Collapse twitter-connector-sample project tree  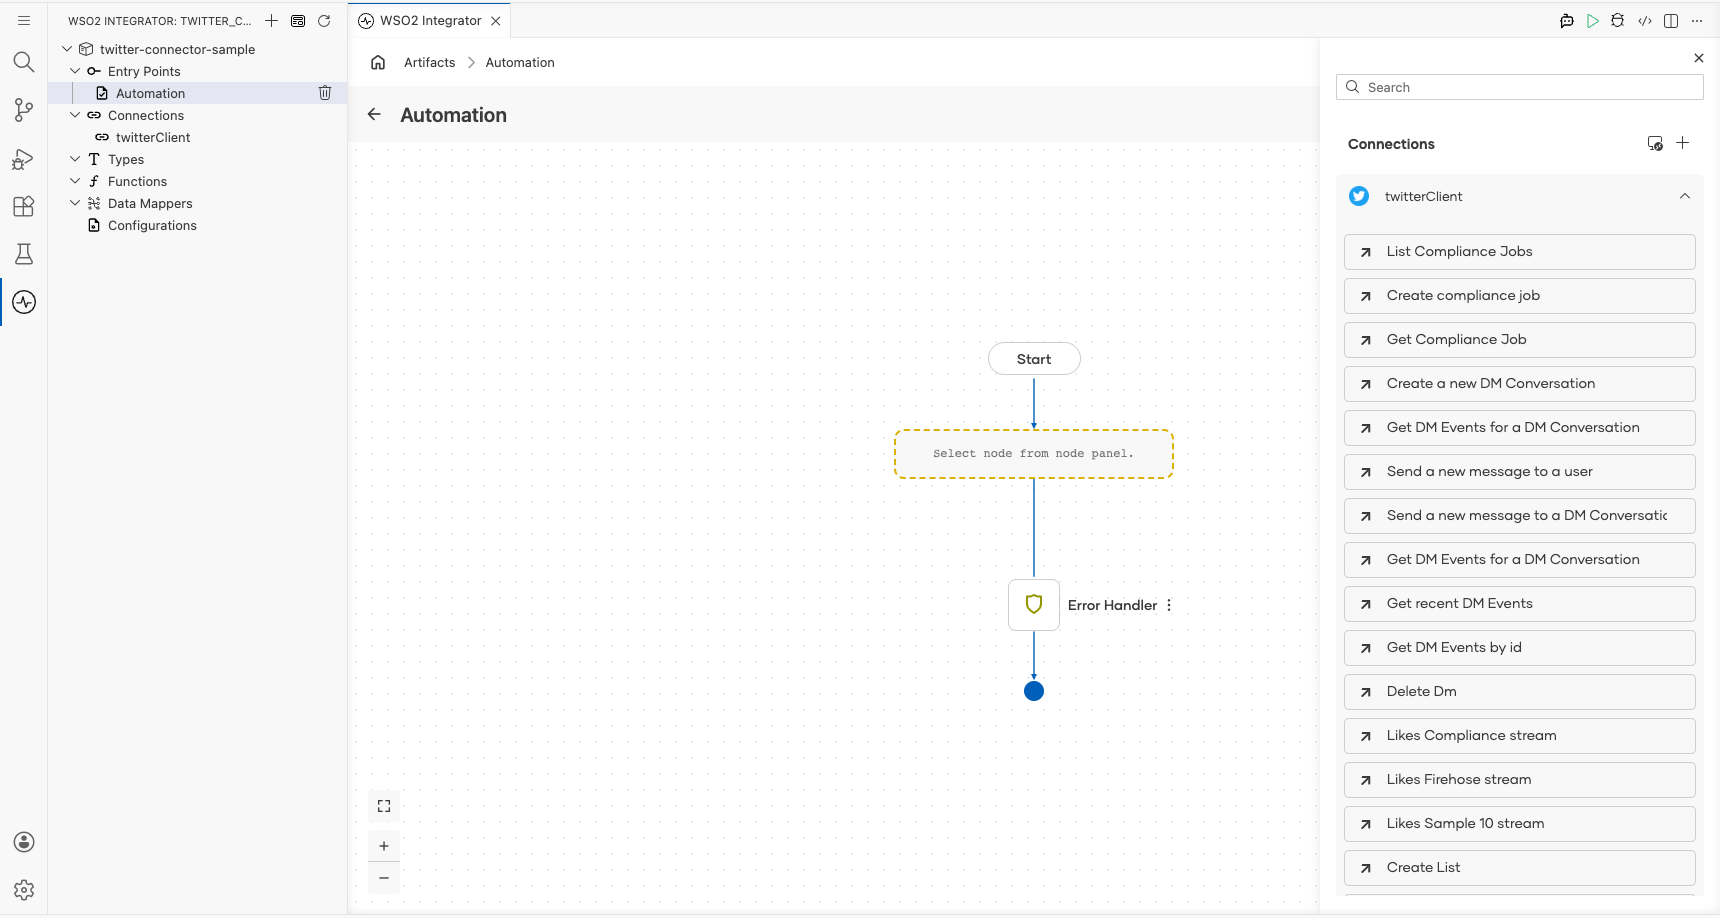pyautogui.click(x=67, y=49)
